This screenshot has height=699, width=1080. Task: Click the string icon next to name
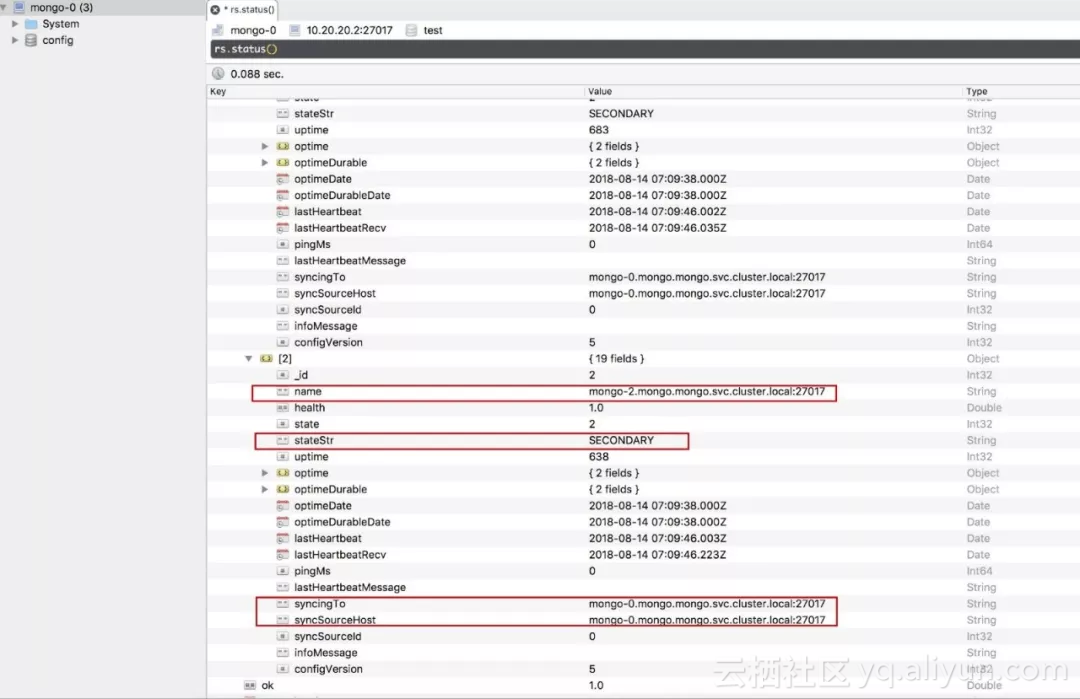[282, 391]
